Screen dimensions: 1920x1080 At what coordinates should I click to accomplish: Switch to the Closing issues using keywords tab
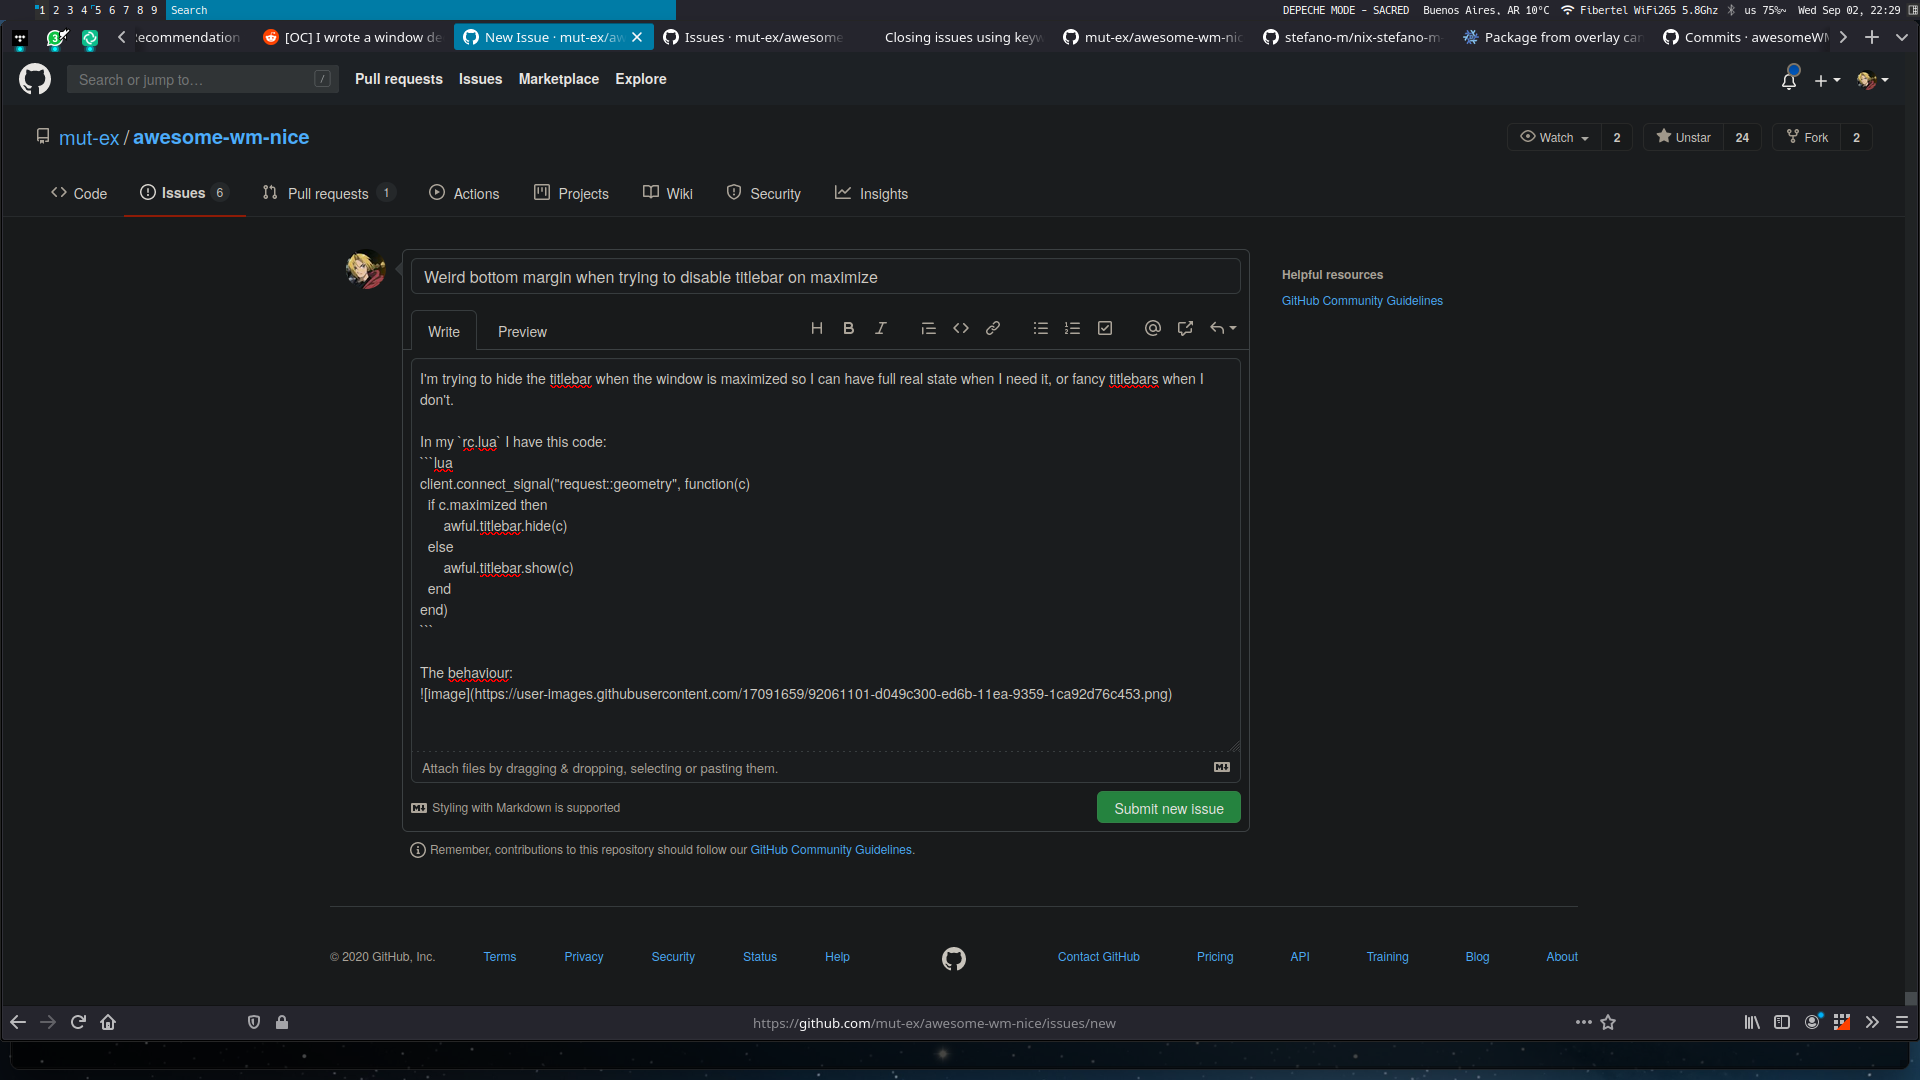pyautogui.click(x=952, y=37)
